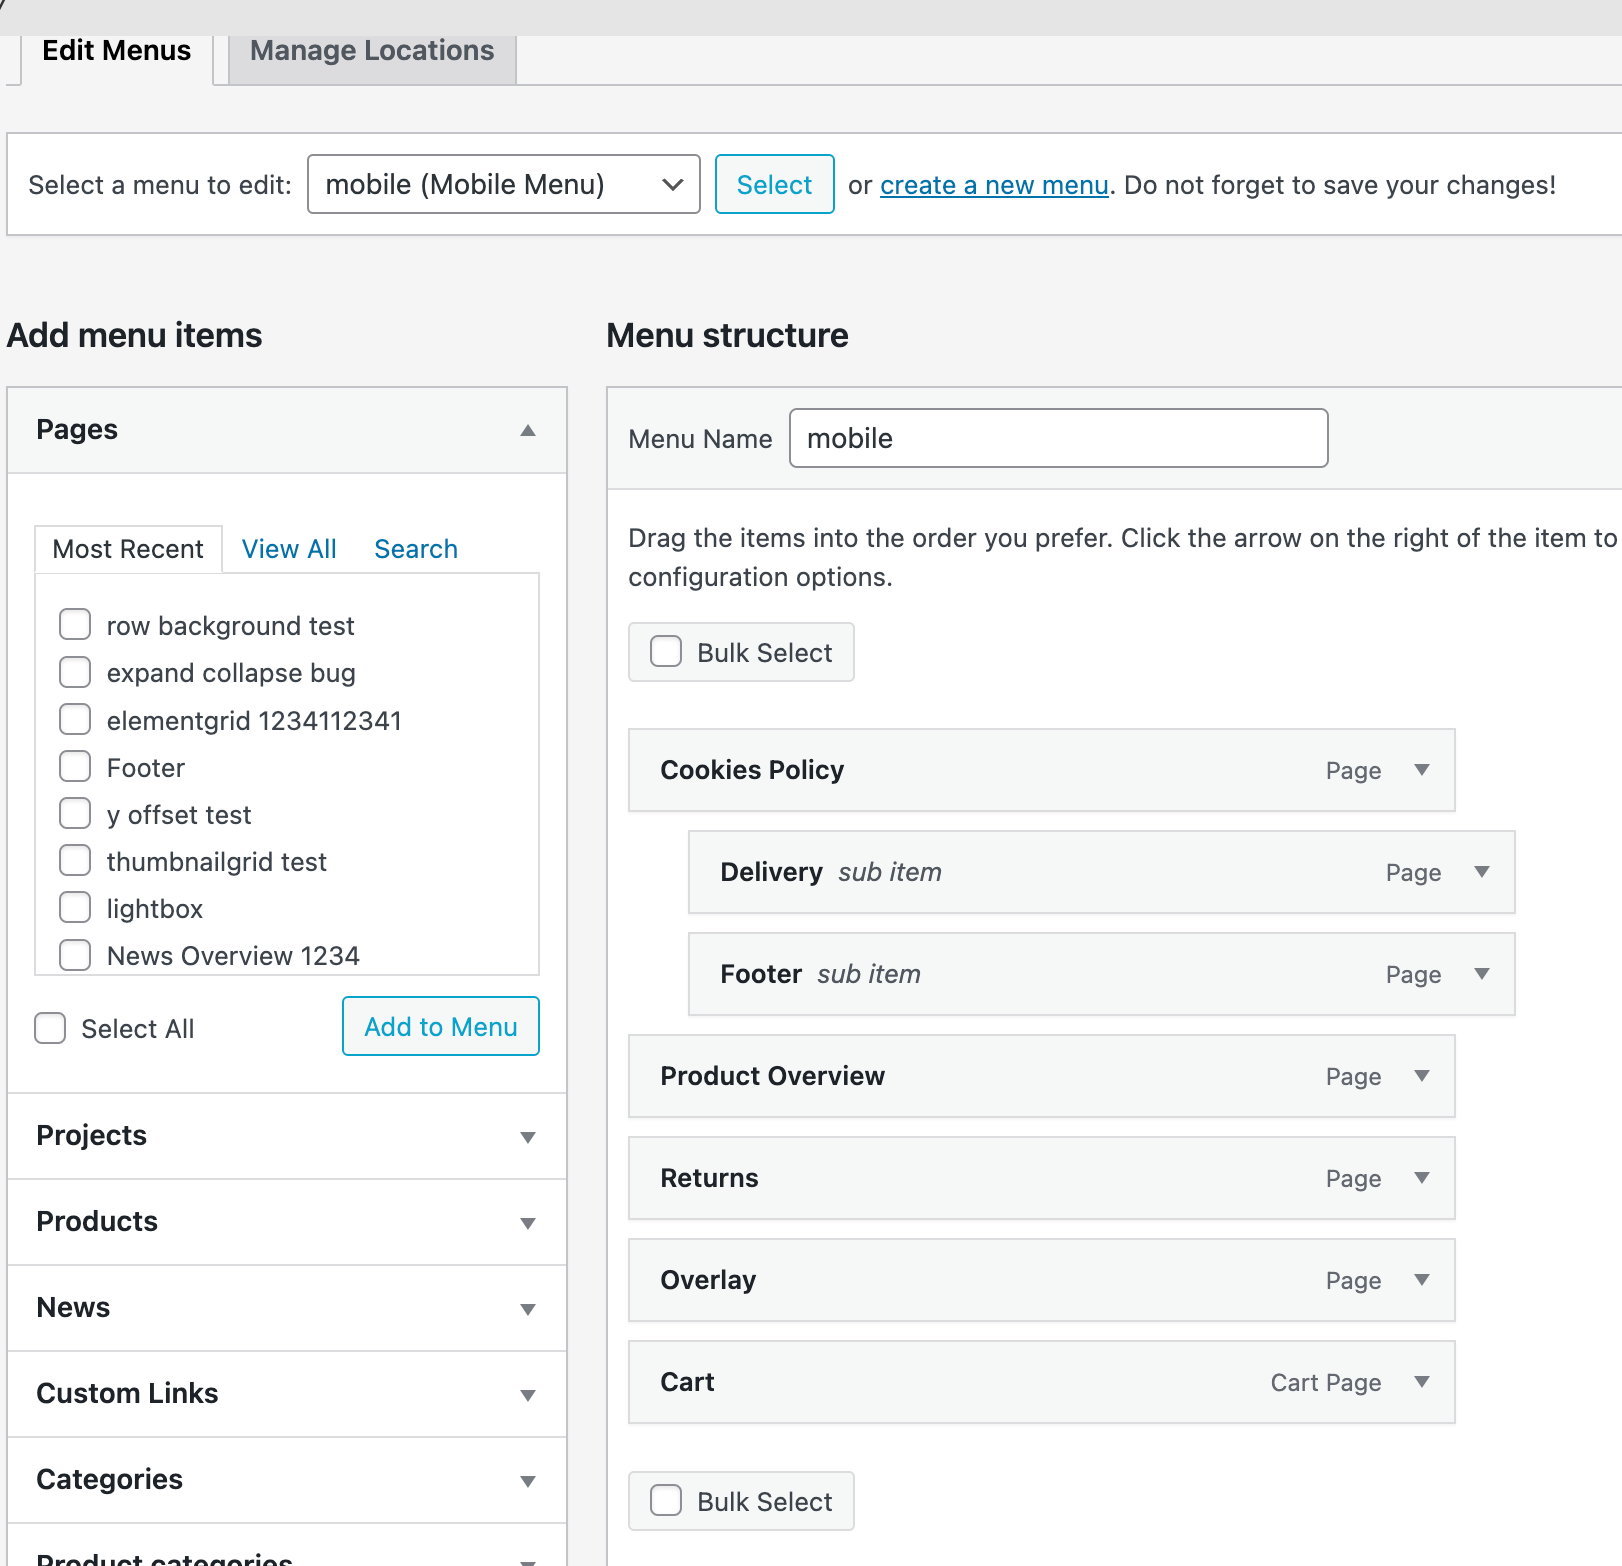Open the menu selection dropdown
This screenshot has width=1622, height=1566.
[x=503, y=184]
